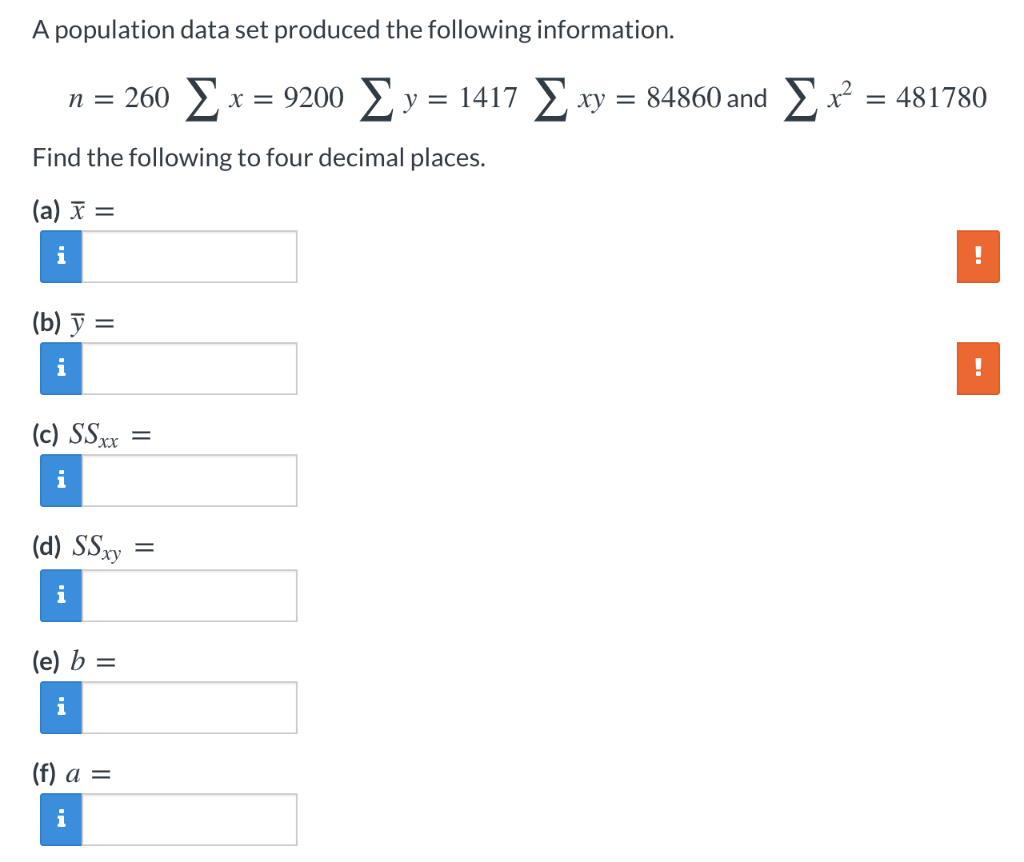The height and width of the screenshot is (862, 1024).
Task: Click the info icon beside answer (e)
Action: [60, 707]
